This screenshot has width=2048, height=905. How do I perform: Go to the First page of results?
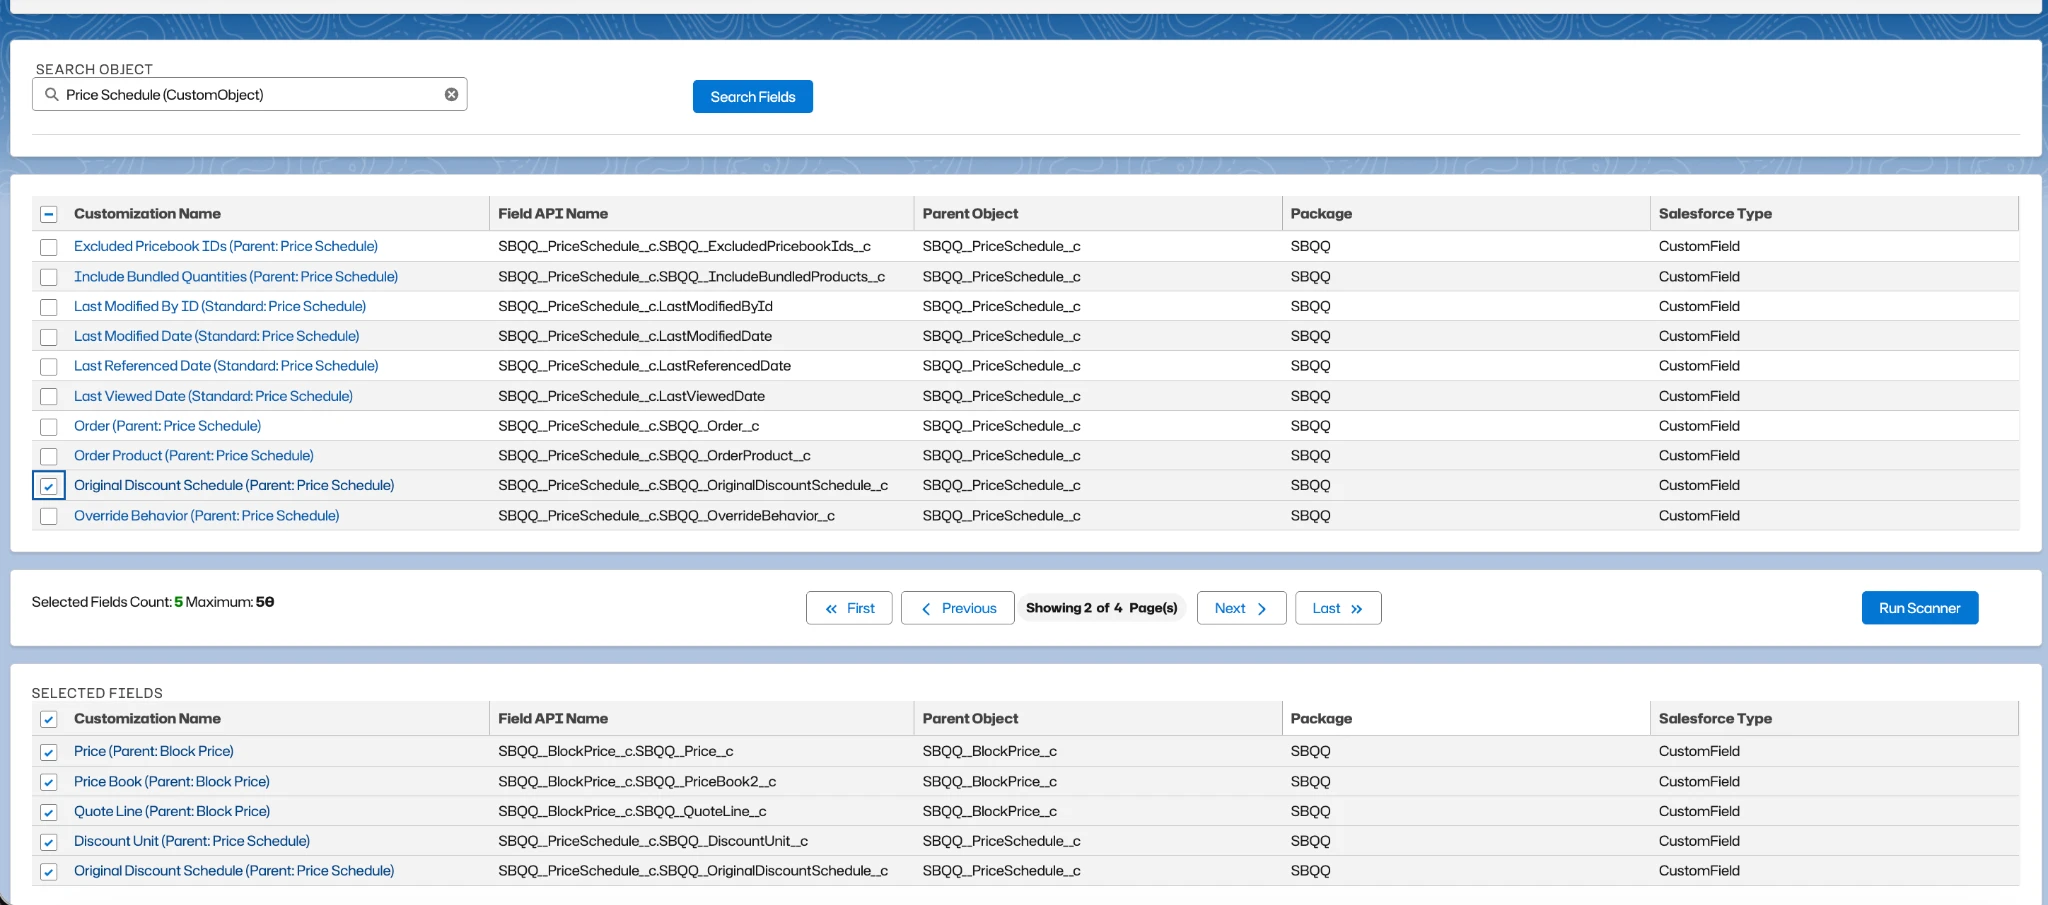(849, 608)
